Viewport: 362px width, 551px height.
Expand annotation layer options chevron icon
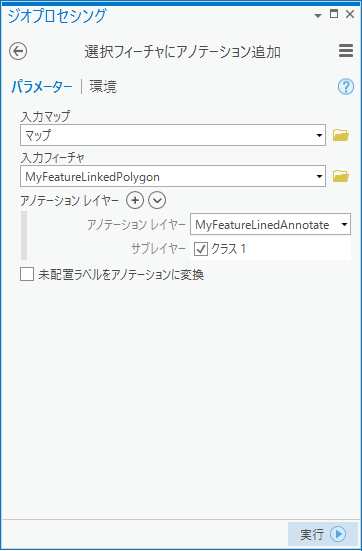pos(157,201)
